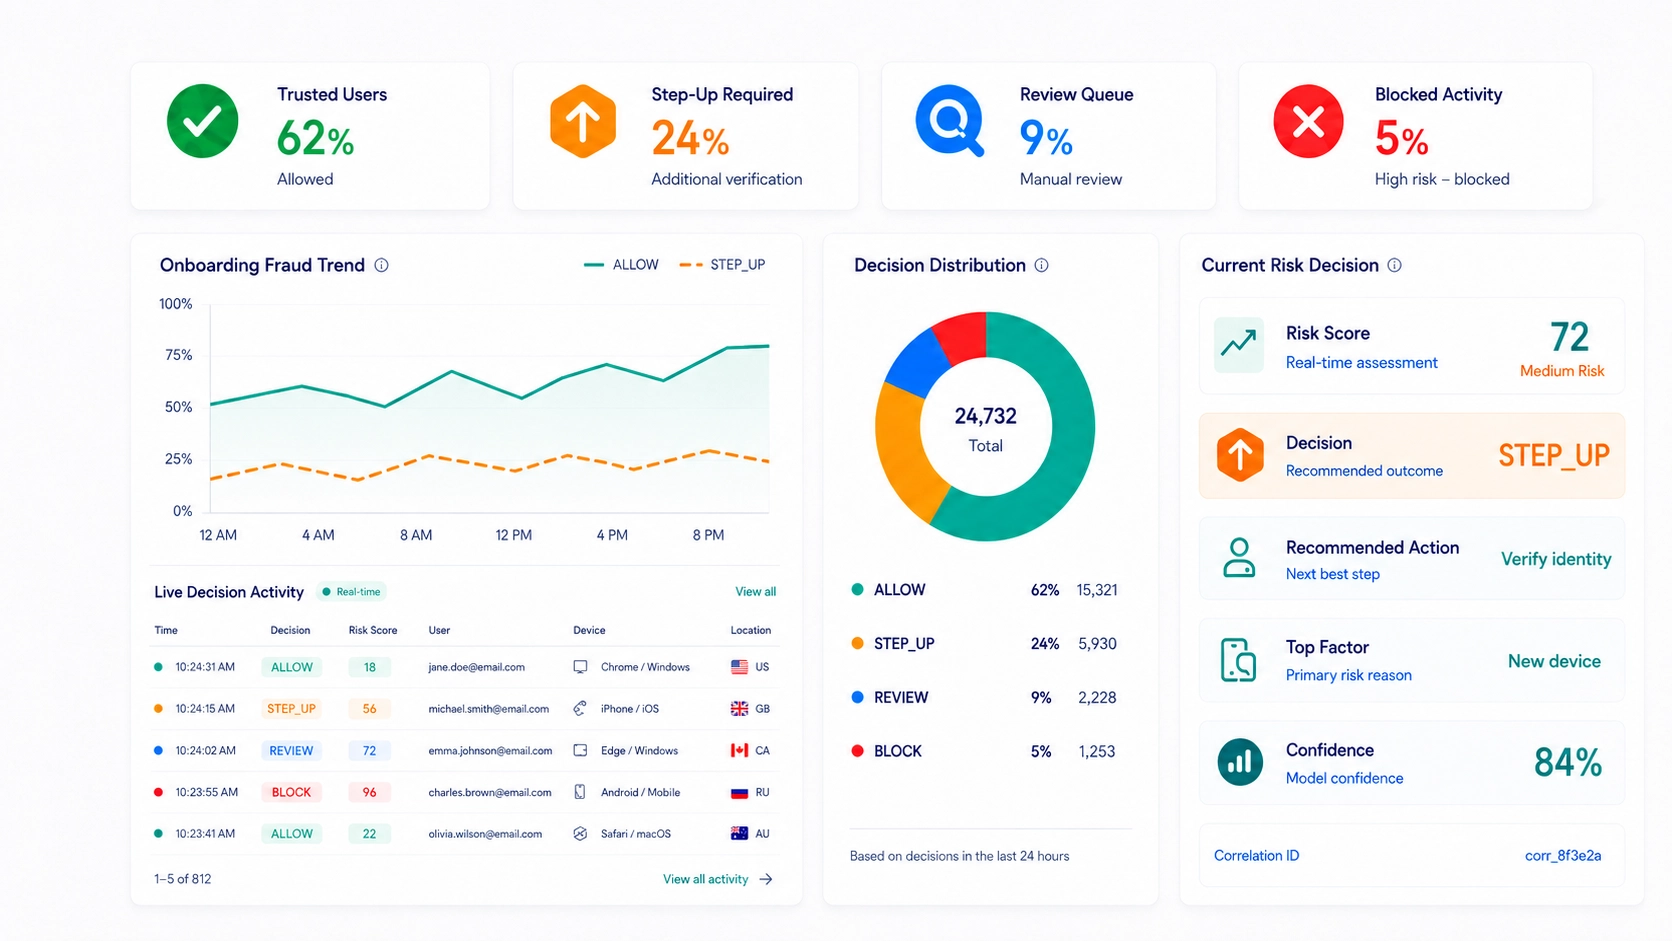Click the GB flag icon
Viewport: 1672px width, 941px height.
click(x=739, y=708)
